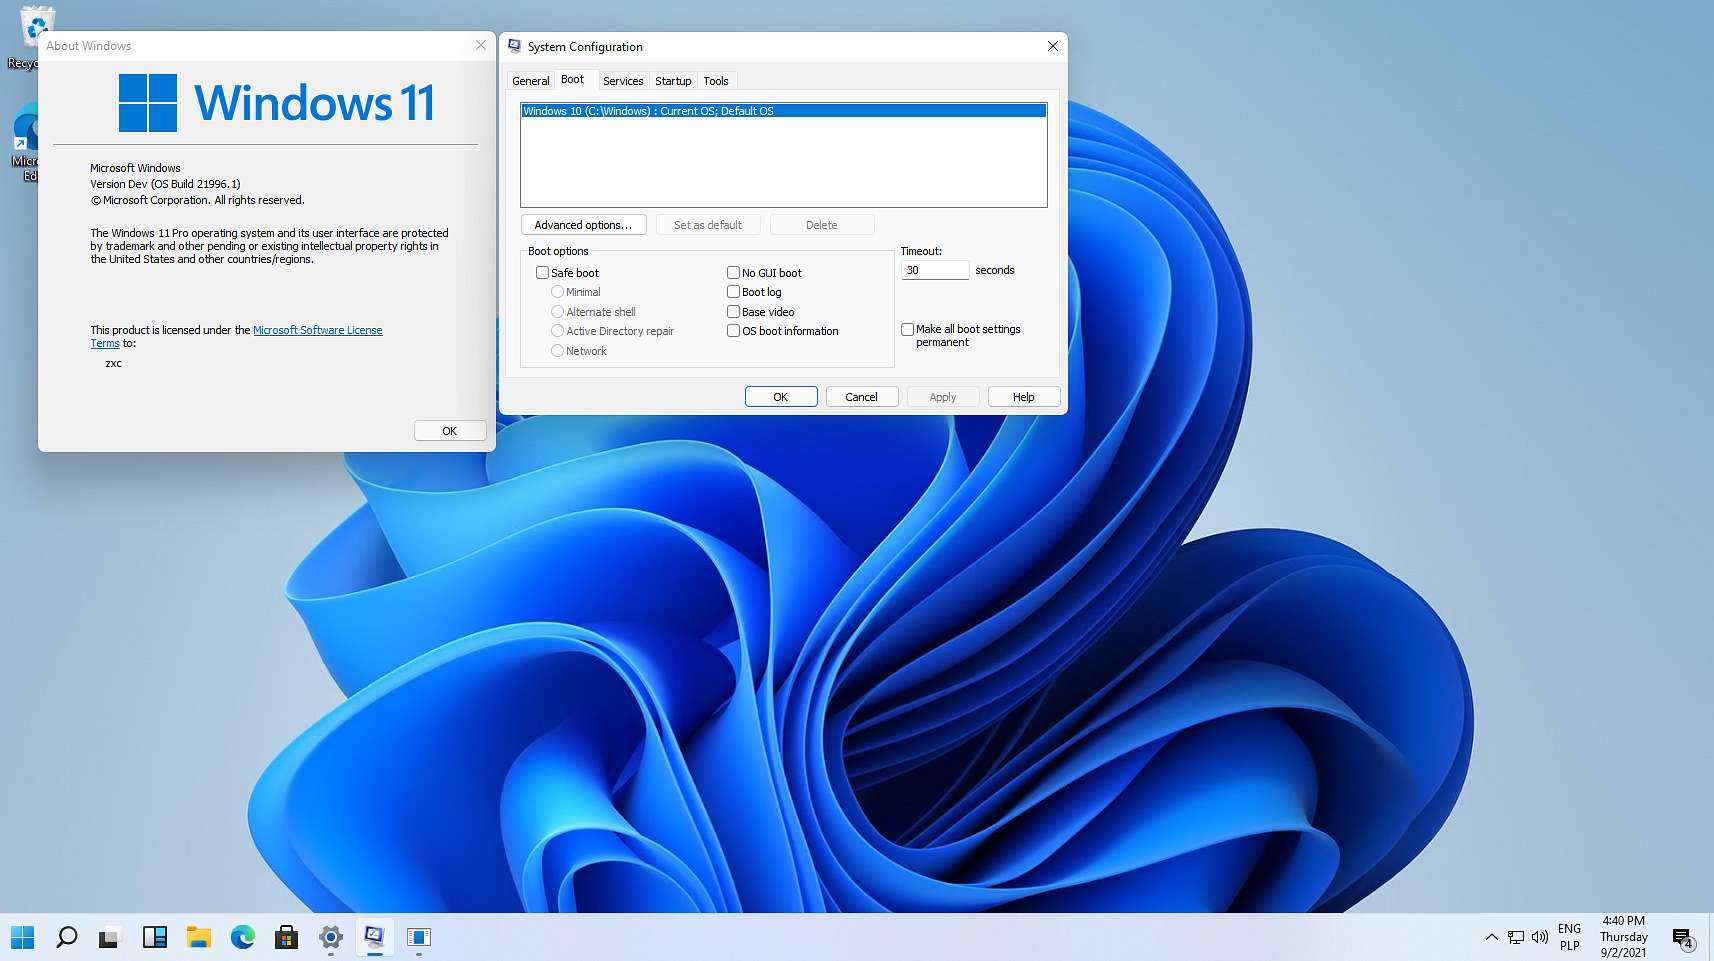The width and height of the screenshot is (1714, 961).
Task: Enable the Base video checkbox
Action: (x=733, y=312)
